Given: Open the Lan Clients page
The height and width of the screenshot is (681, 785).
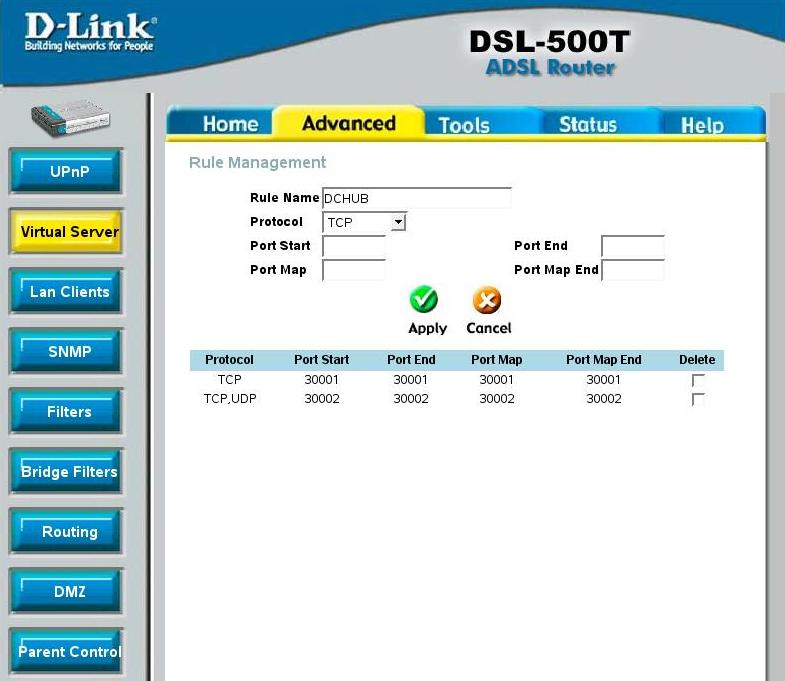Looking at the screenshot, I should pyautogui.click(x=66, y=291).
